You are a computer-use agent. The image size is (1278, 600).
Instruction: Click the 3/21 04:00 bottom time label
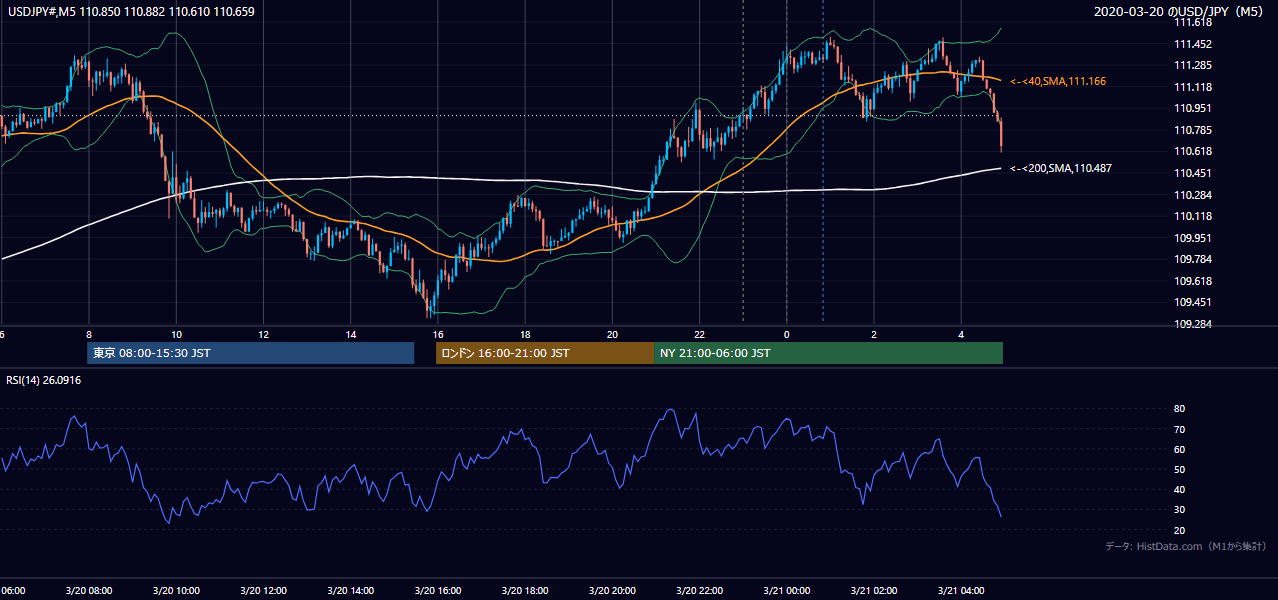coord(961,591)
